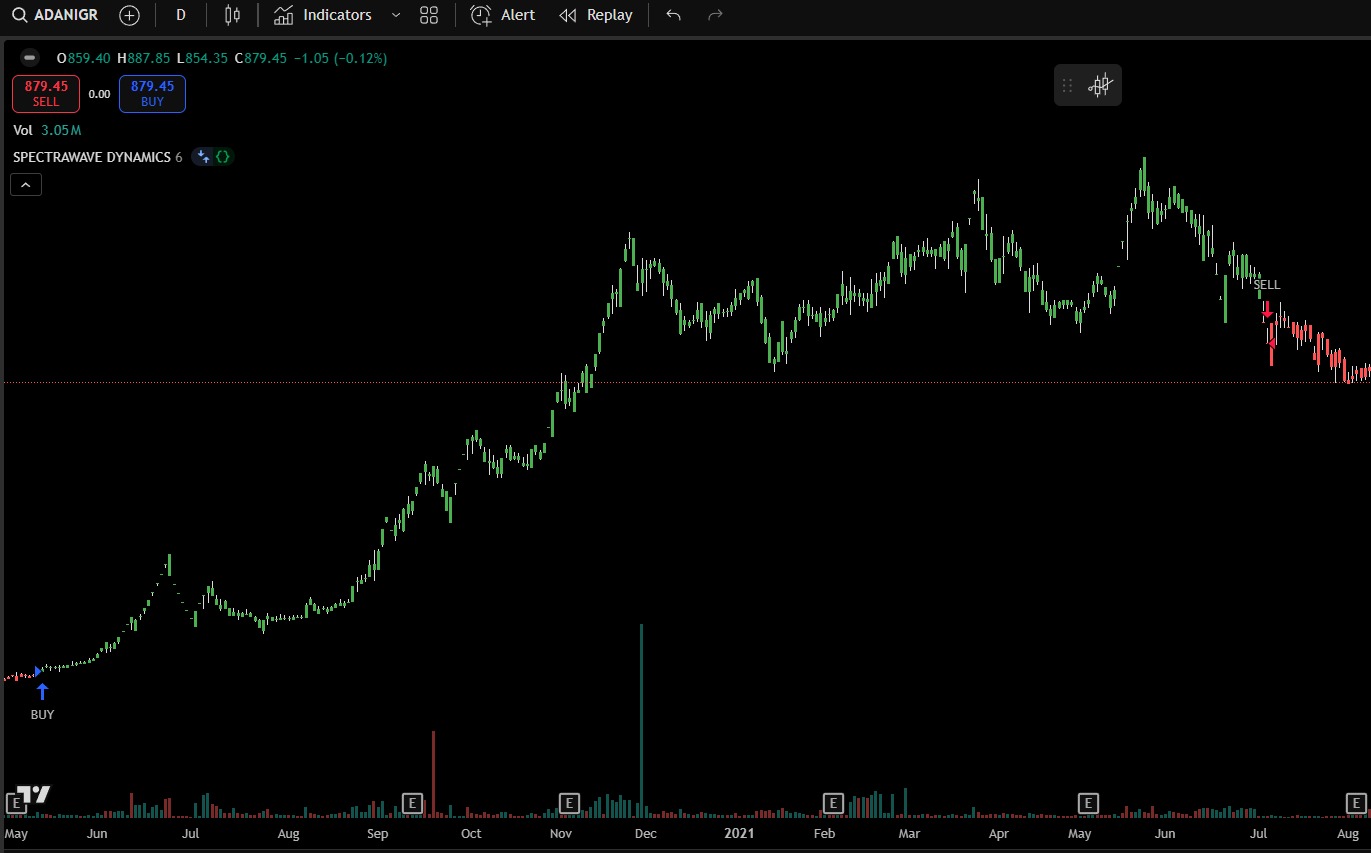Viewport: 1371px width, 853px height.
Task: Click the −1.05 (−0.12%) change value
Action: [x=340, y=58]
